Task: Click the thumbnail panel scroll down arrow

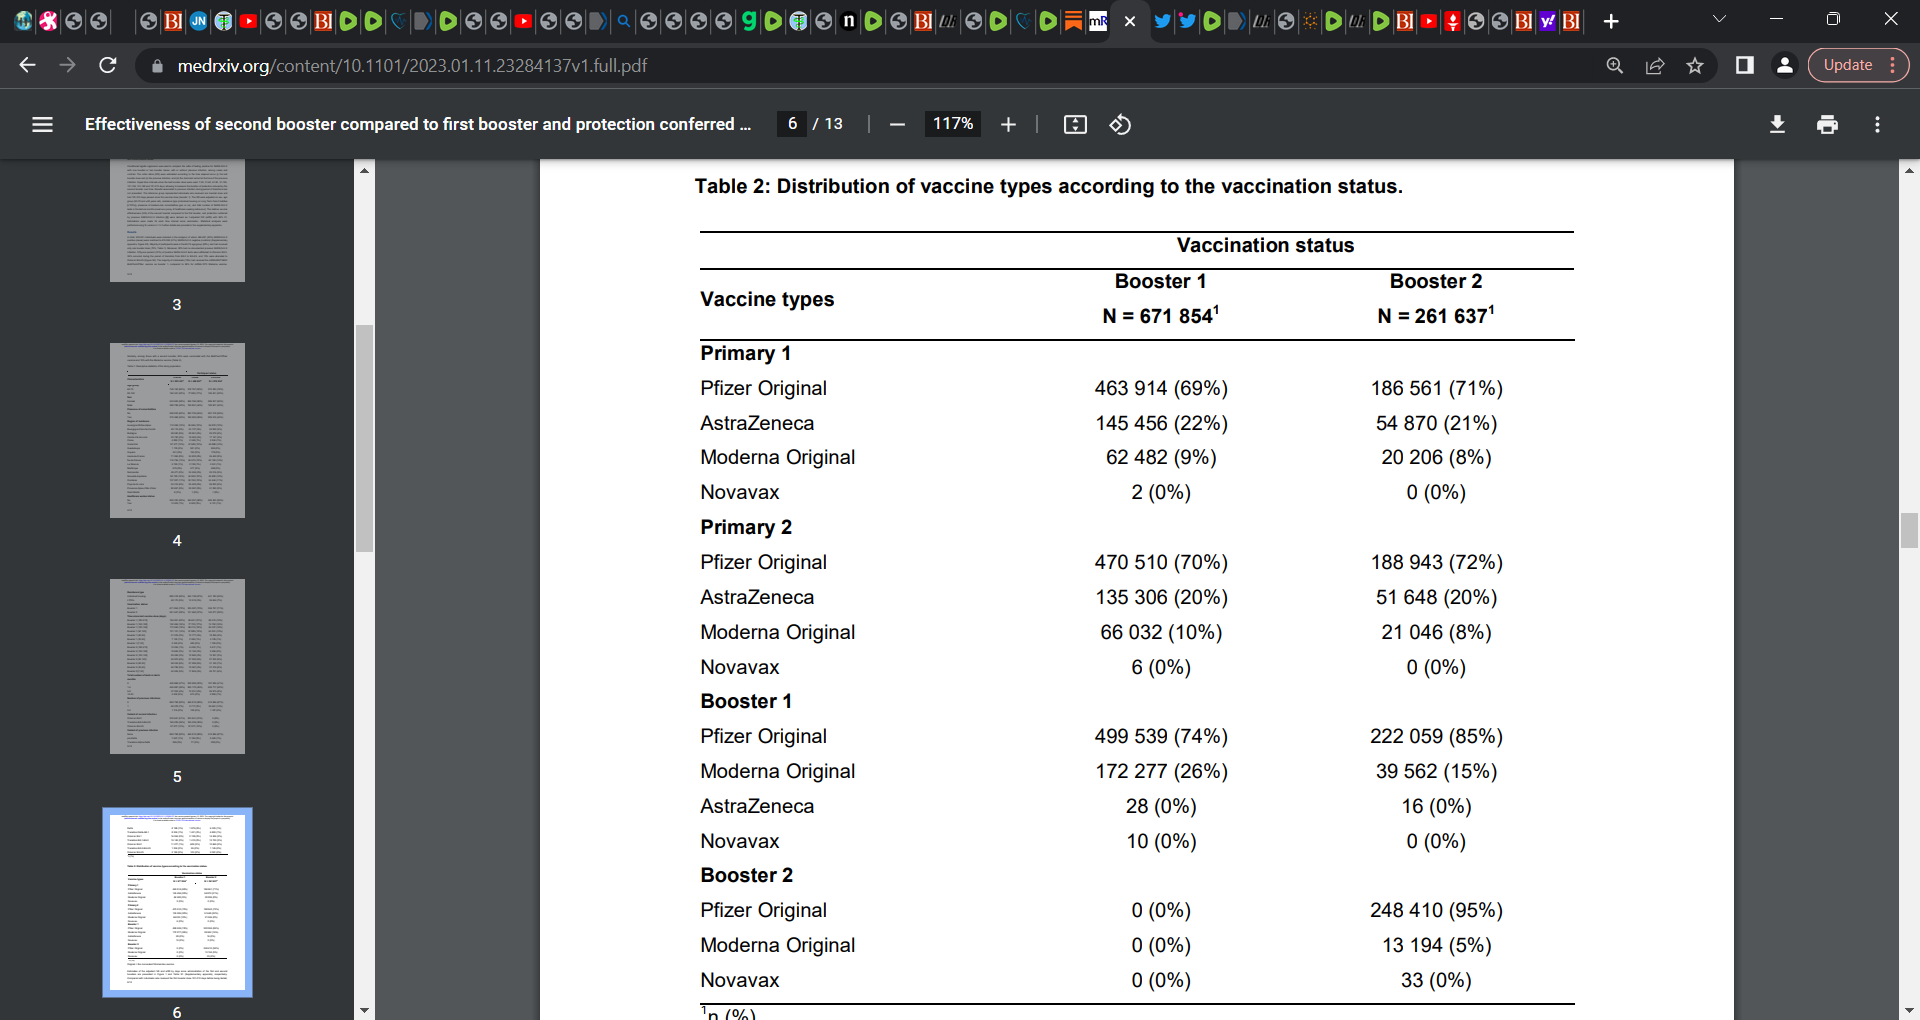Action: [x=364, y=1010]
